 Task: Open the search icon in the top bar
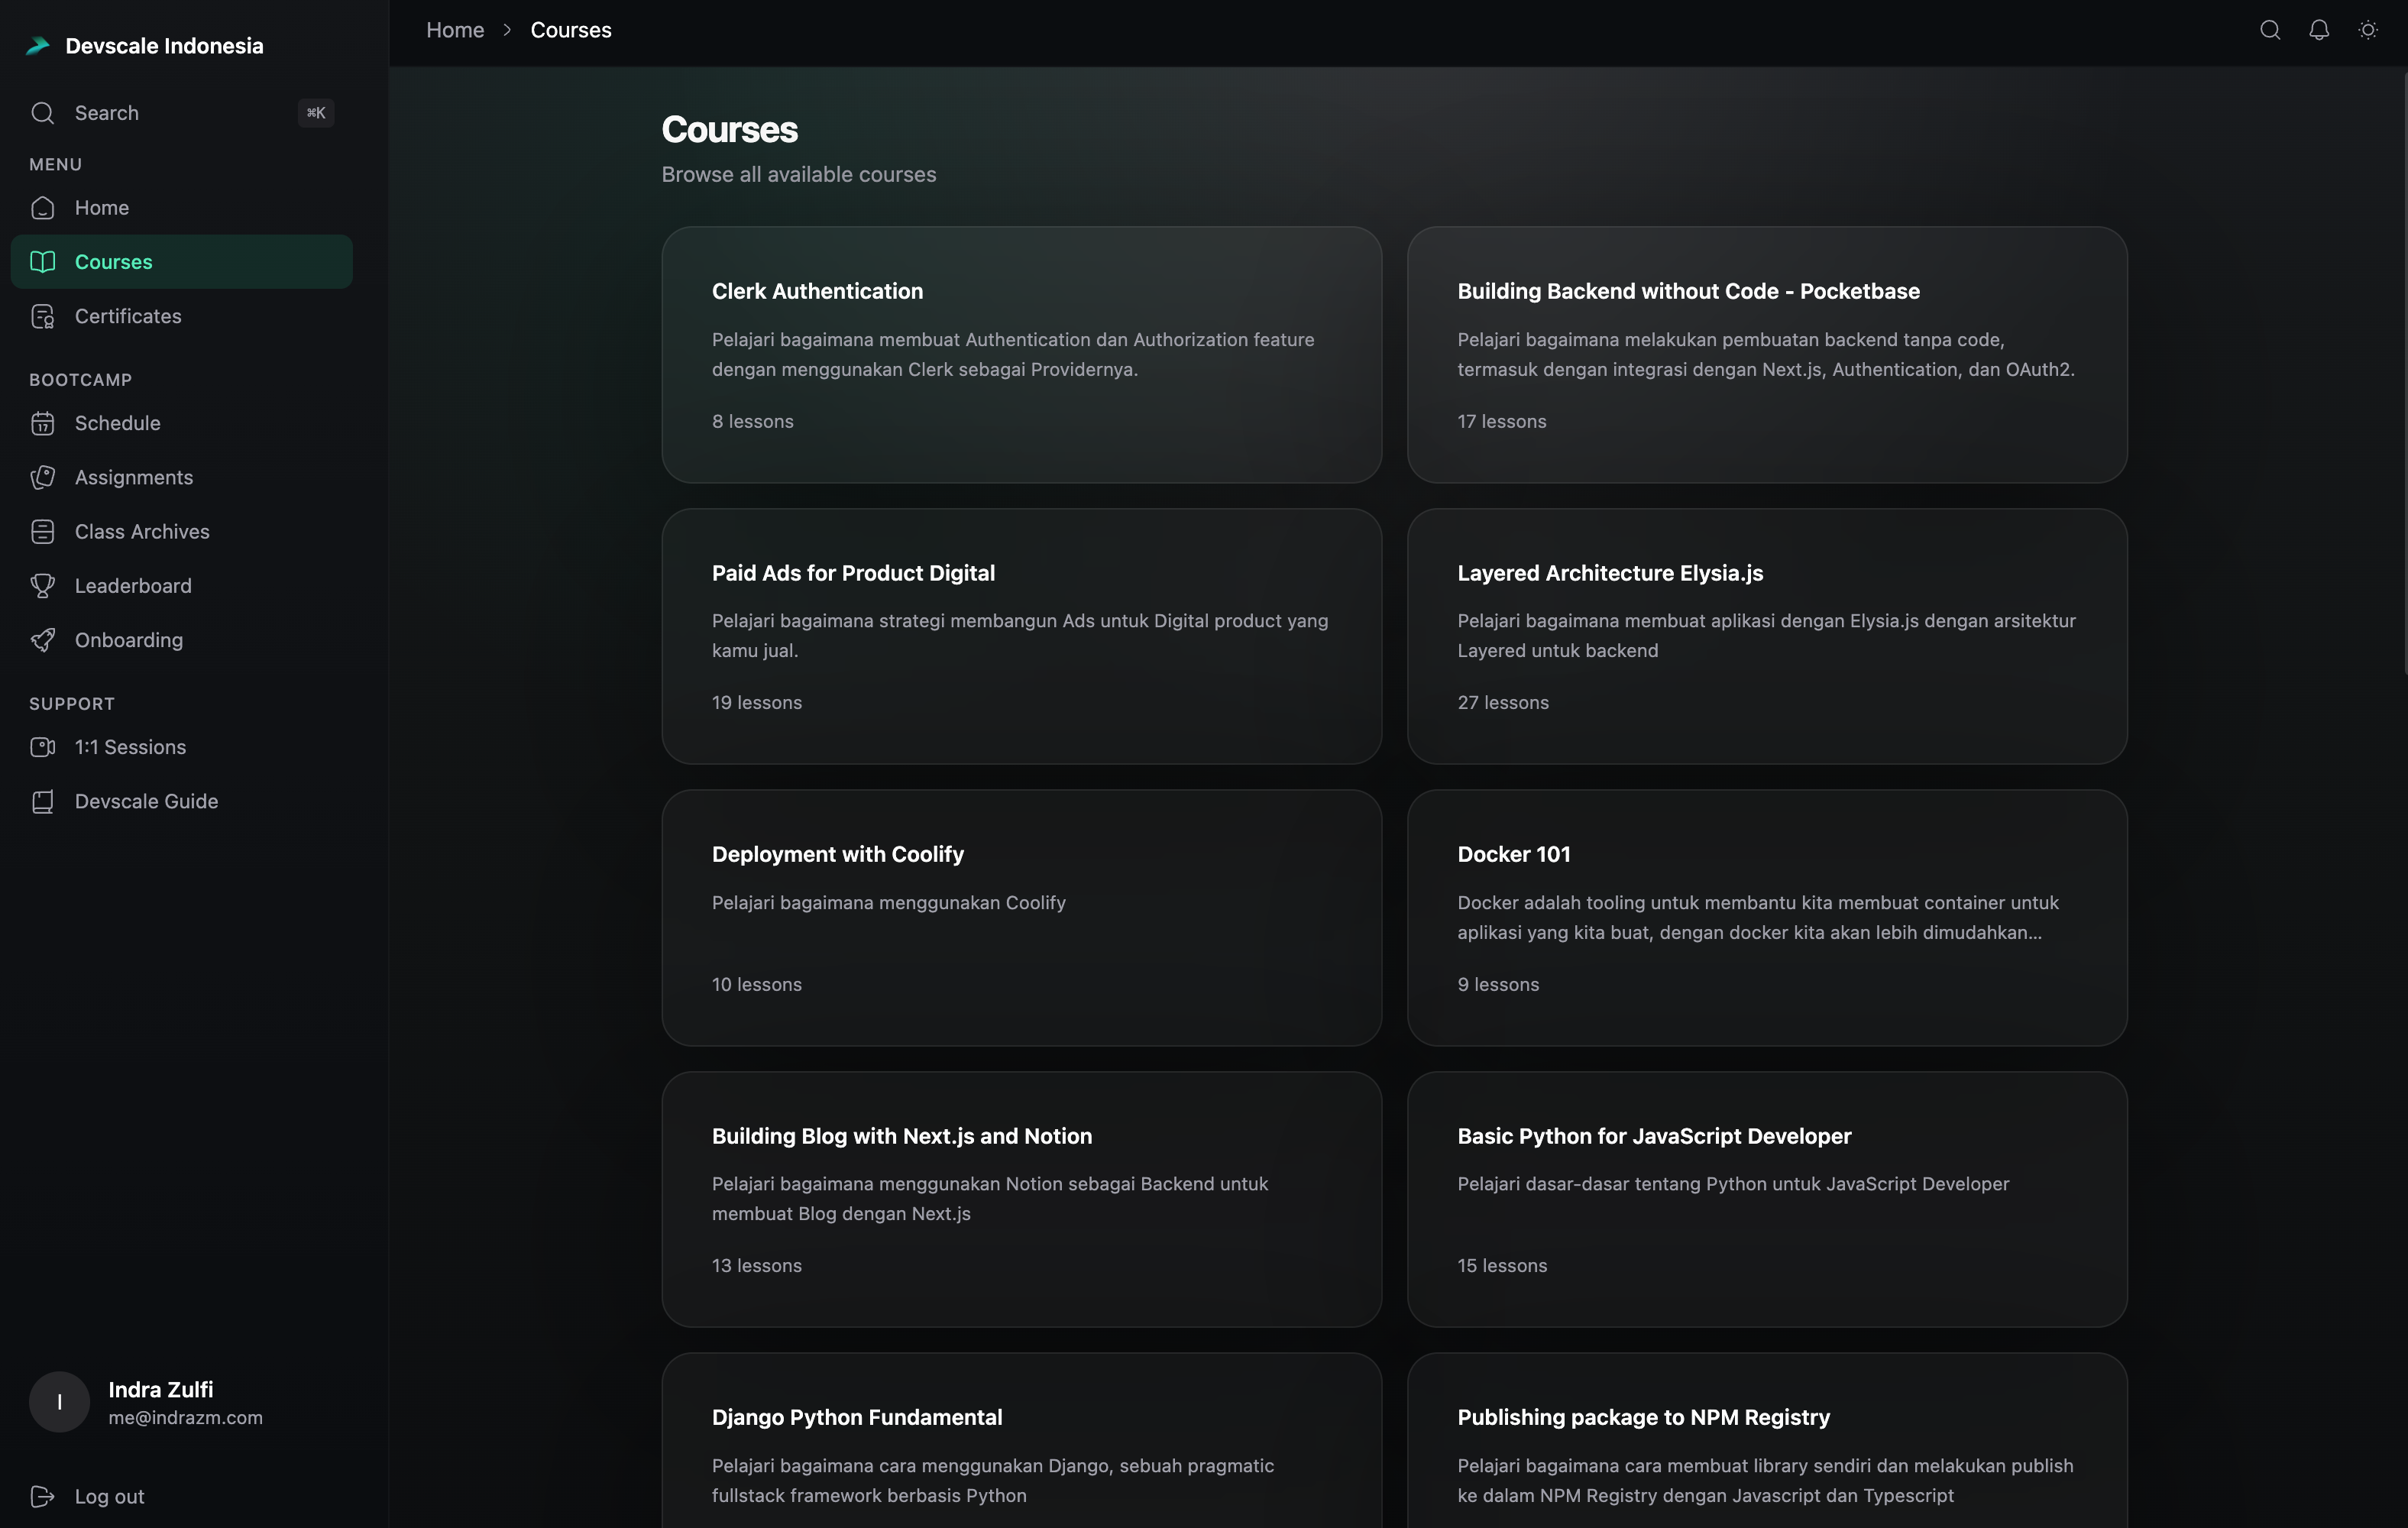pos(2270,30)
